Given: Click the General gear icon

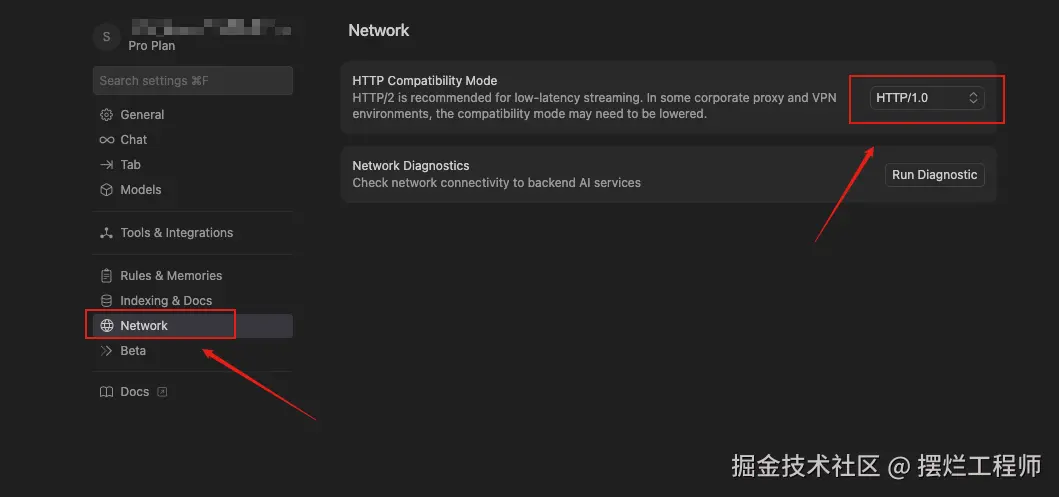Looking at the screenshot, I should tap(106, 115).
